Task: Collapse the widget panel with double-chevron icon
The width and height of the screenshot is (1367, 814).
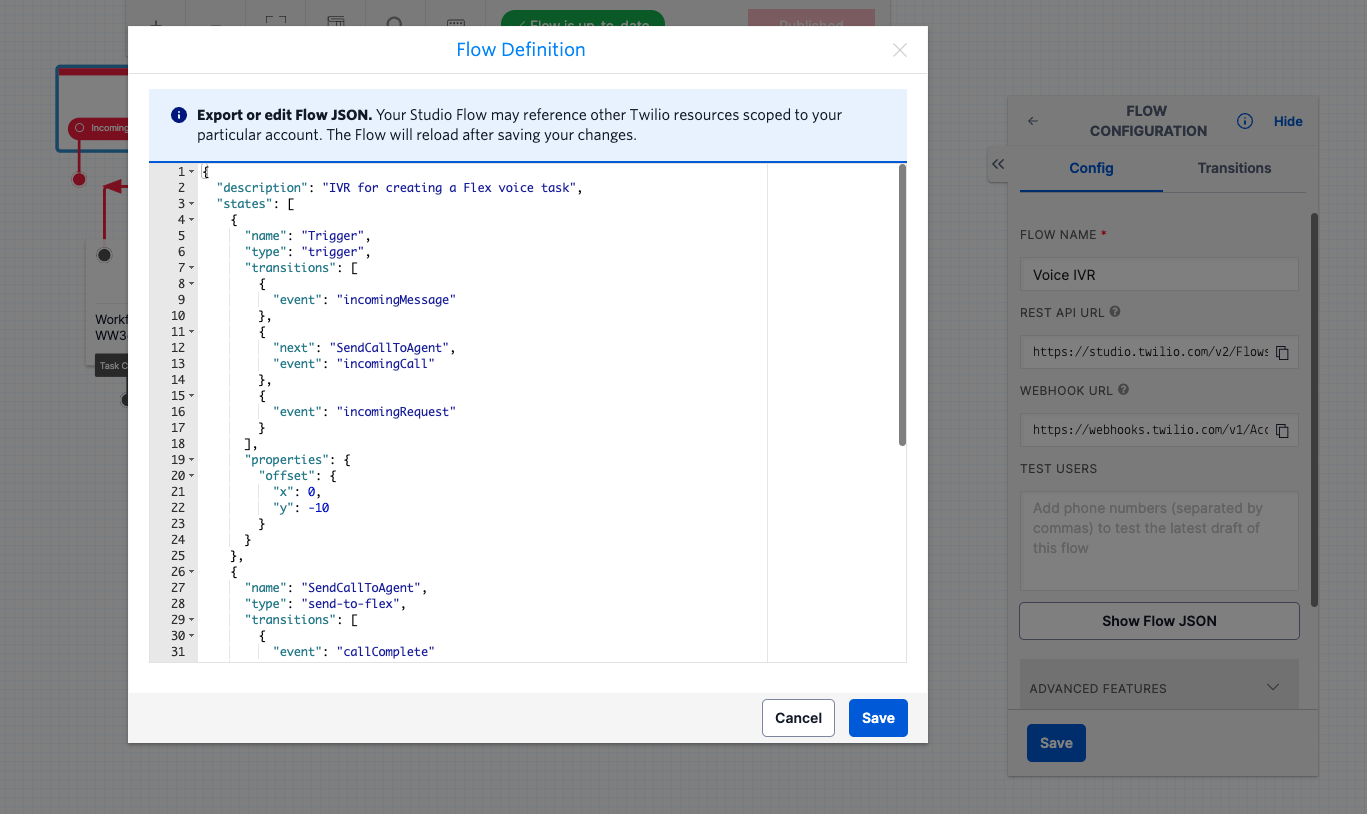Action: pyautogui.click(x=997, y=164)
